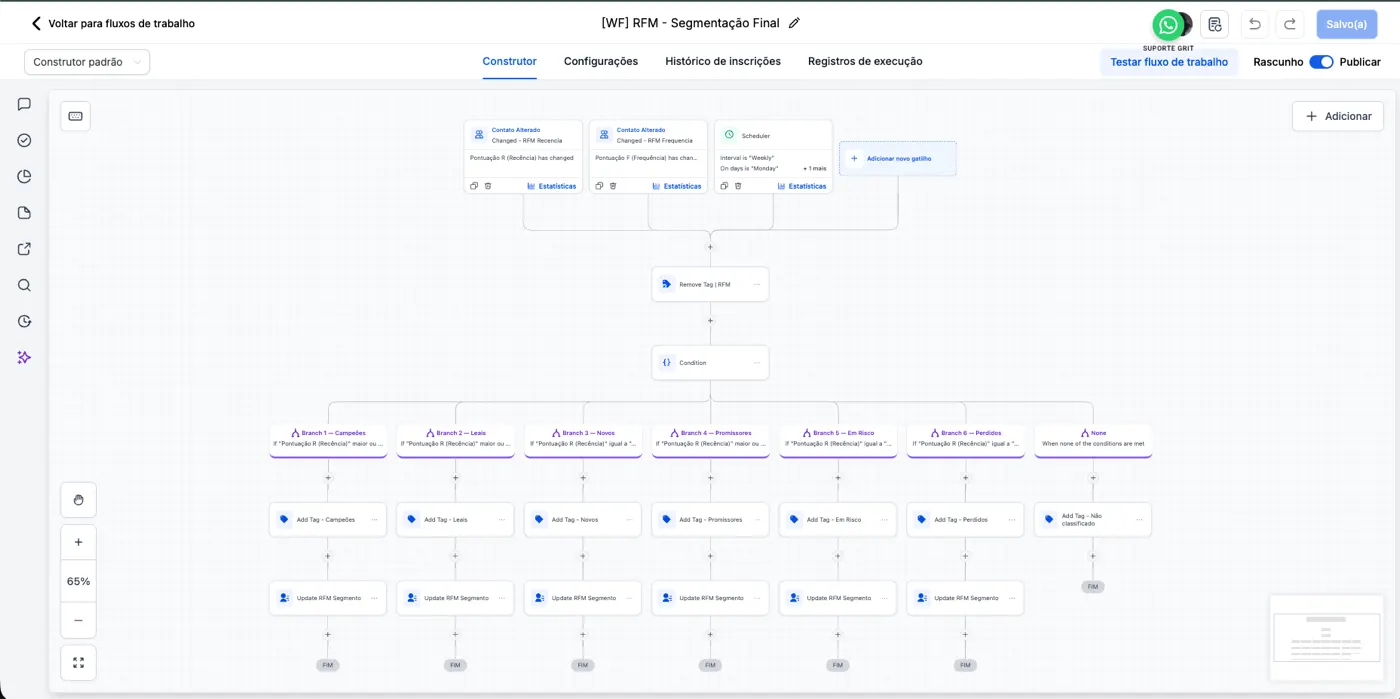Switch to the Configurações tab
This screenshot has height=699, width=1400.
point(601,61)
